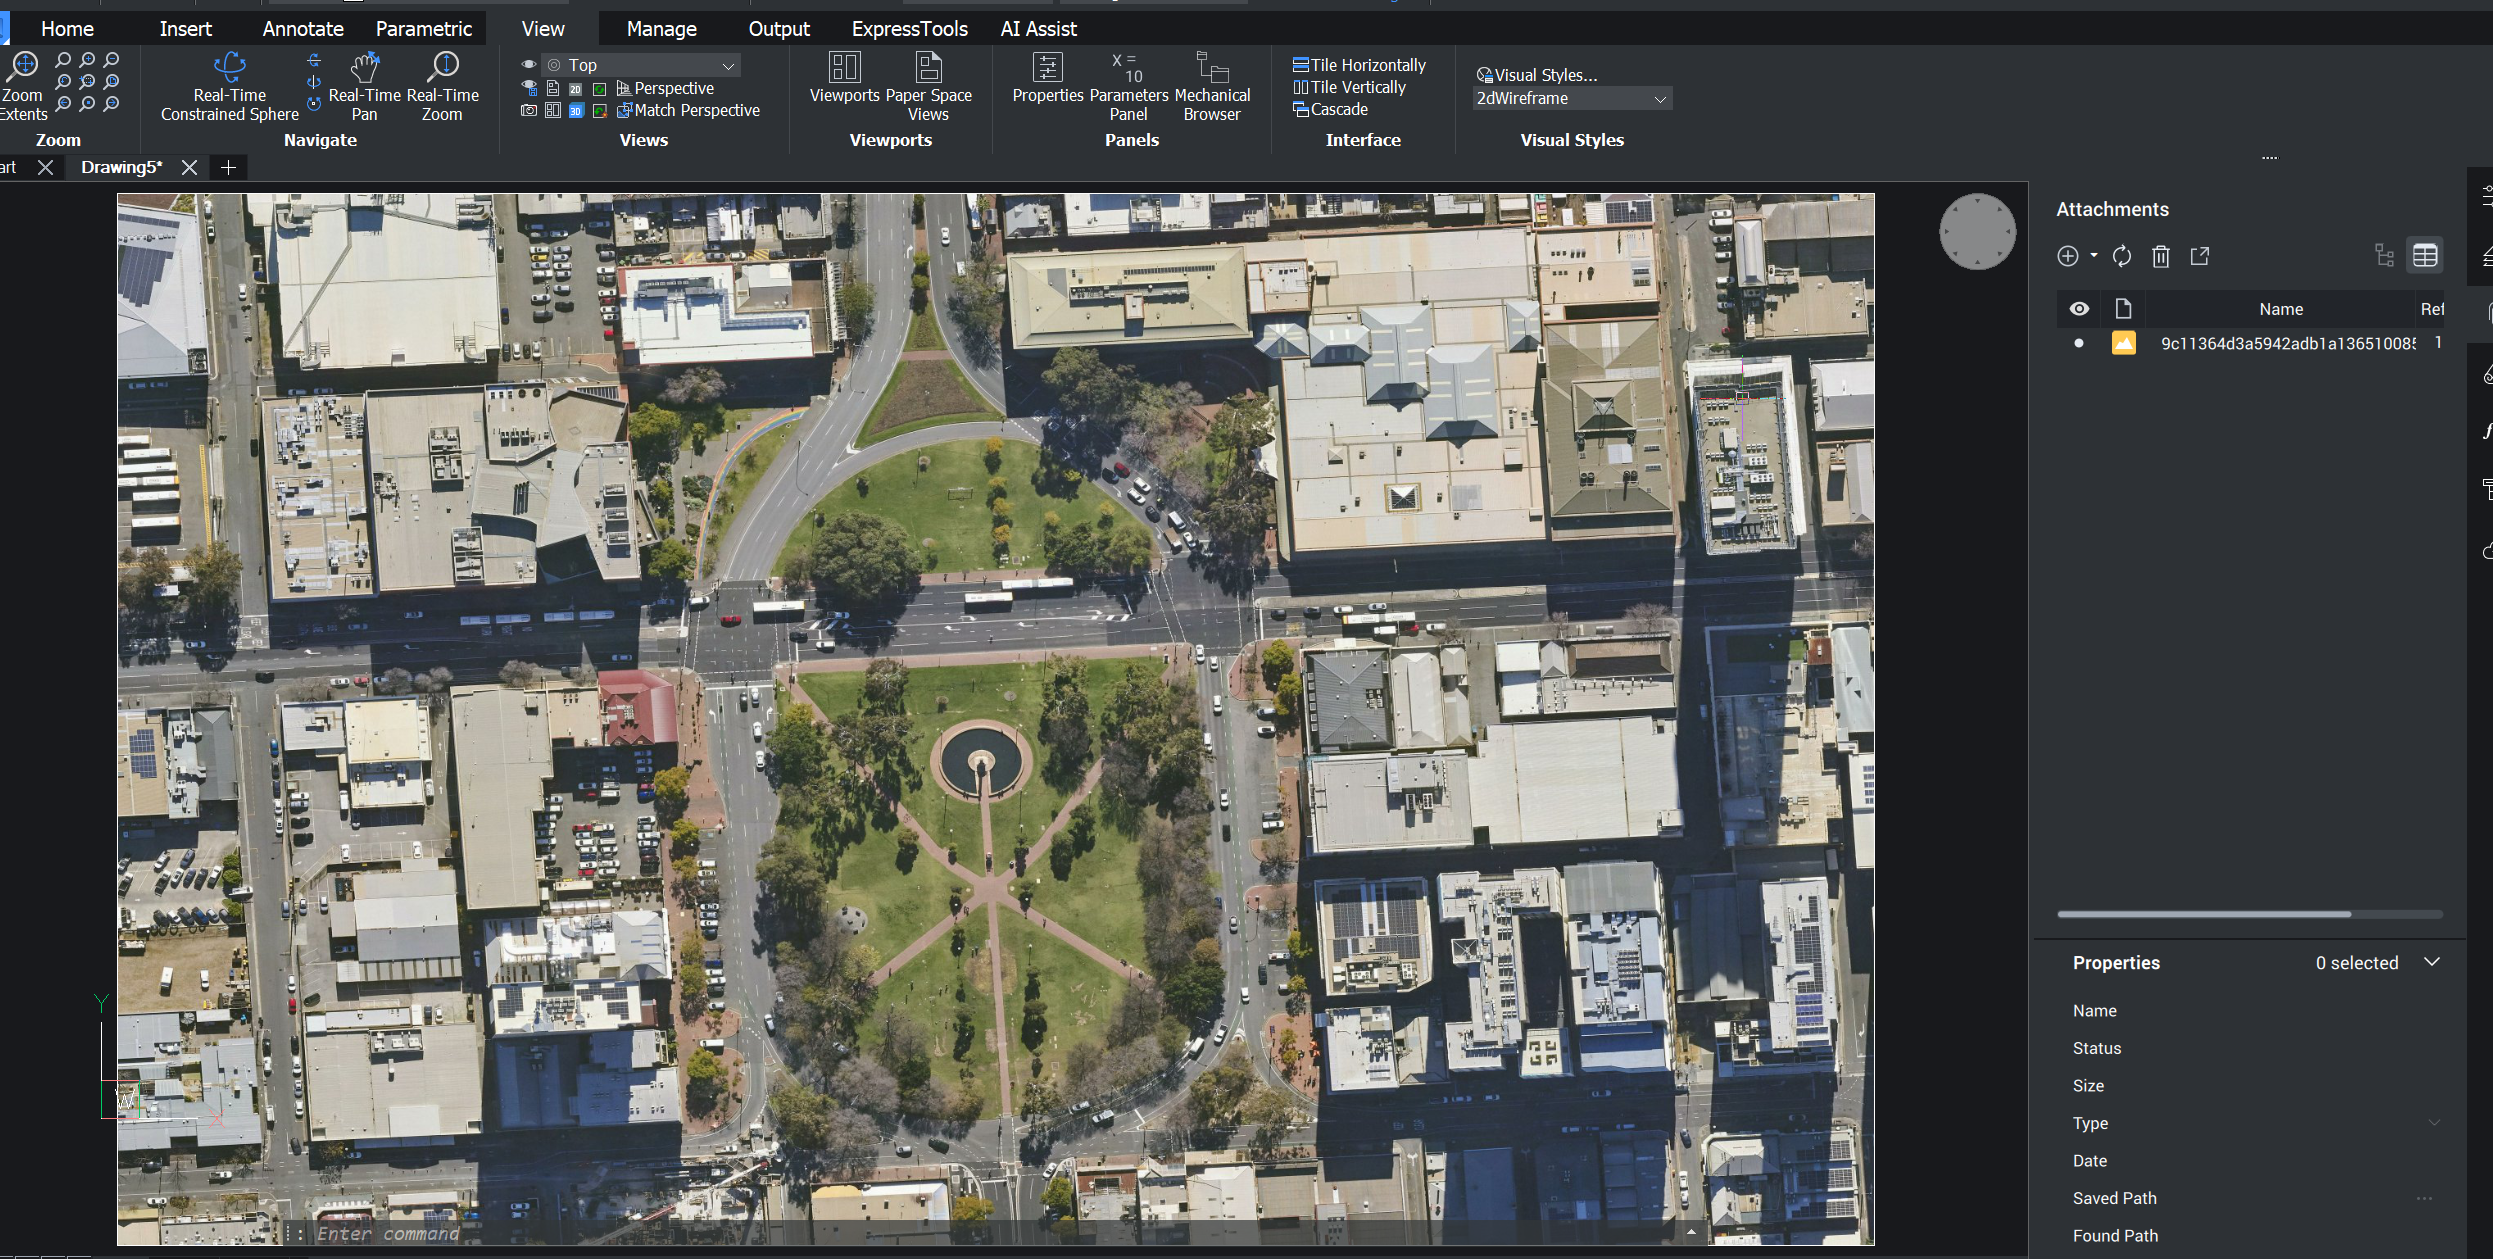Image resolution: width=2493 pixels, height=1259 pixels.
Task: Open the Viewports tool
Action: [845, 78]
